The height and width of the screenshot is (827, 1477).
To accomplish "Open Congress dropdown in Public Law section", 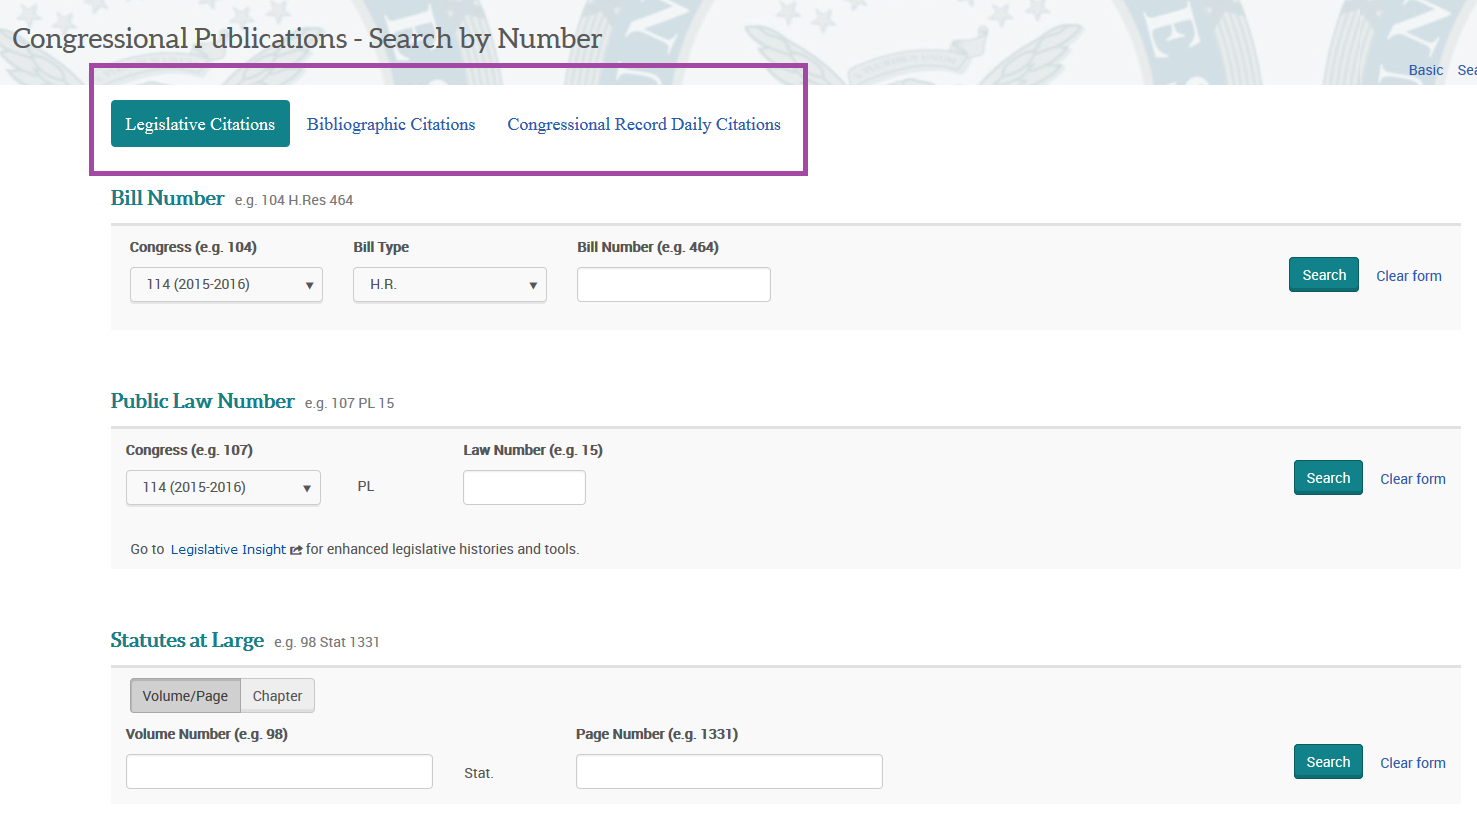I will tap(223, 488).
